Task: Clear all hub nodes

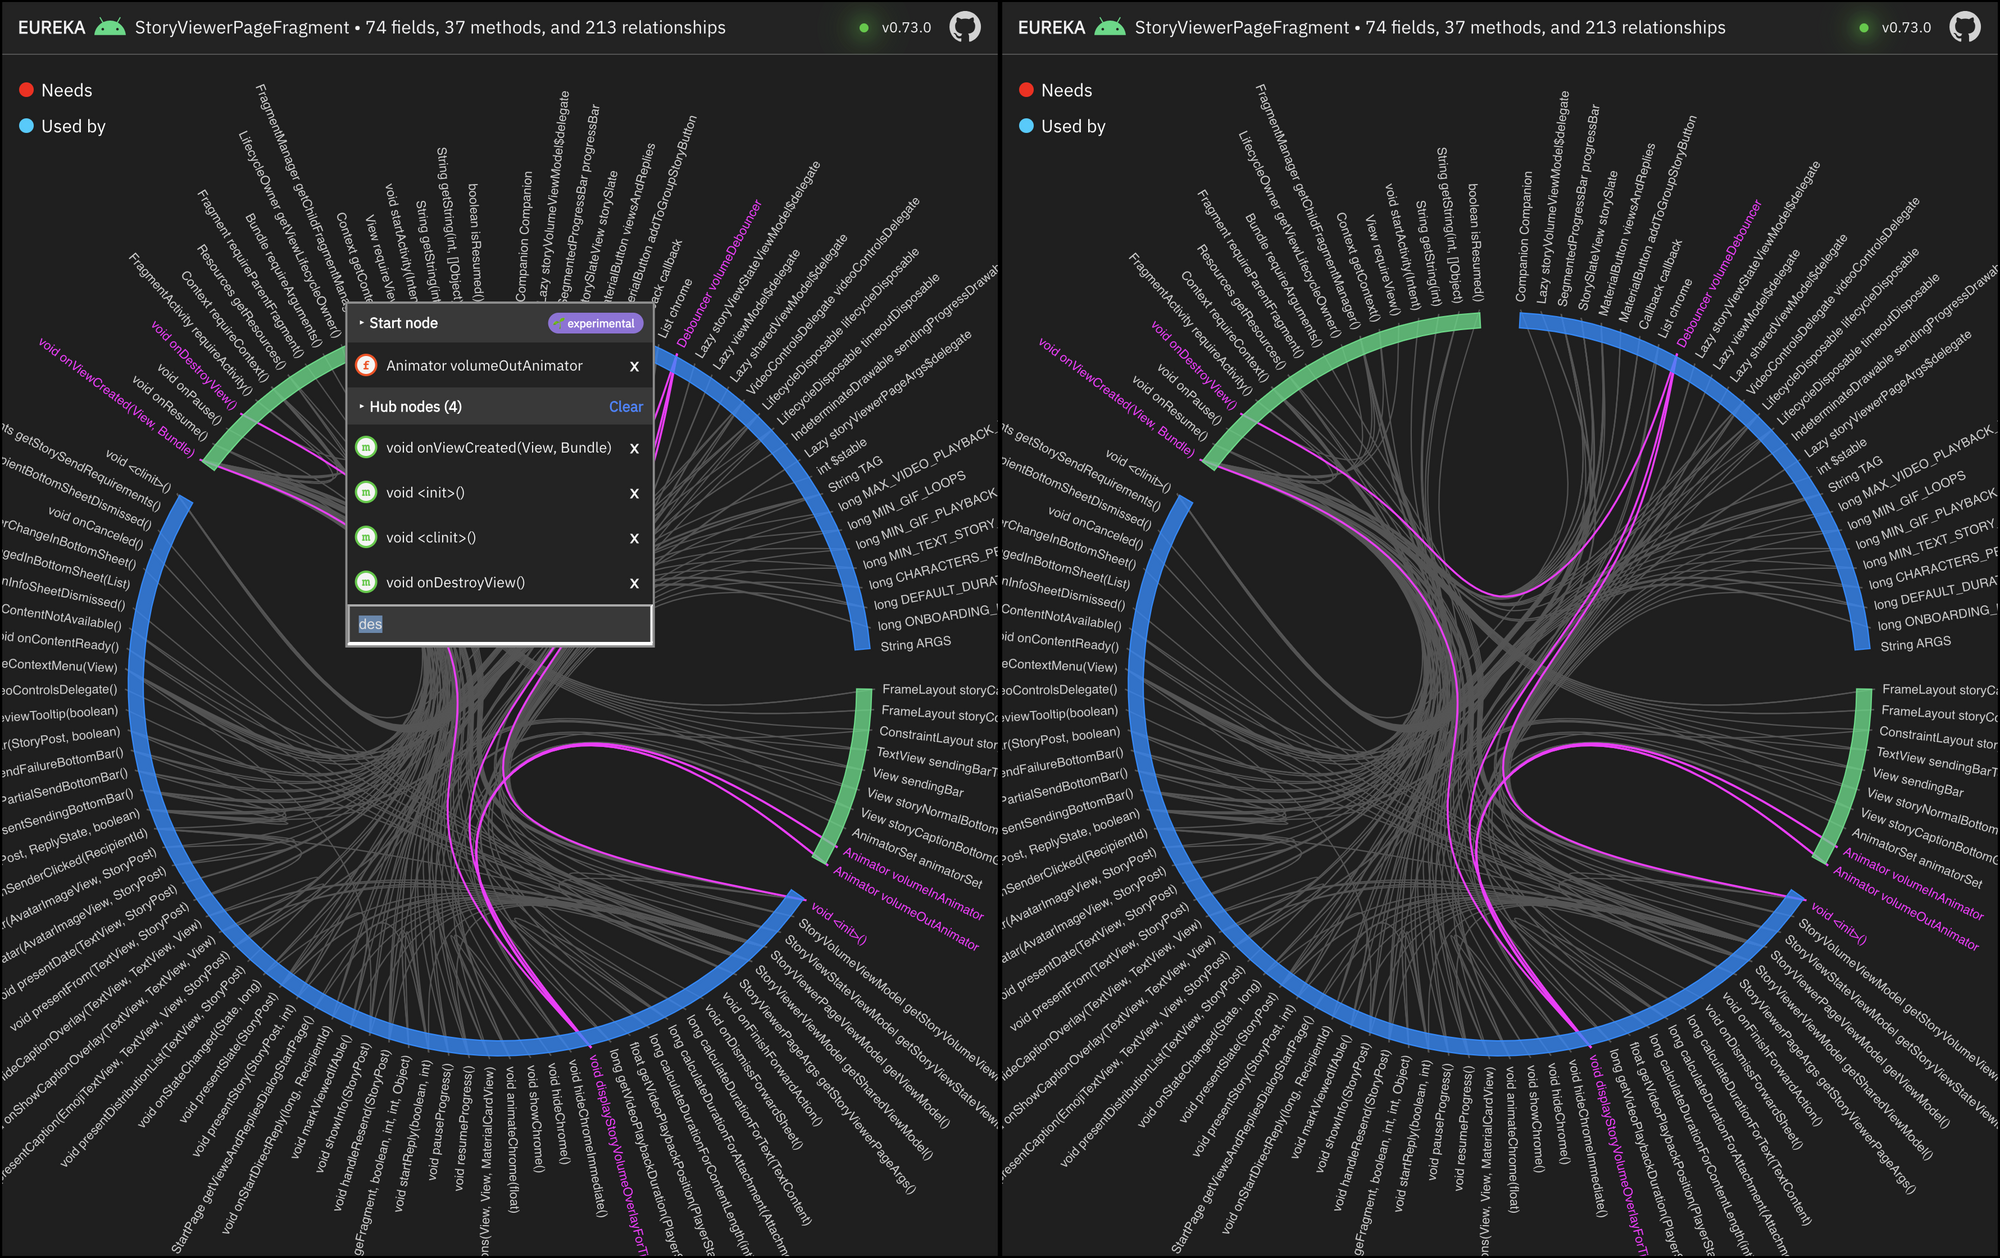Action: point(626,407)
